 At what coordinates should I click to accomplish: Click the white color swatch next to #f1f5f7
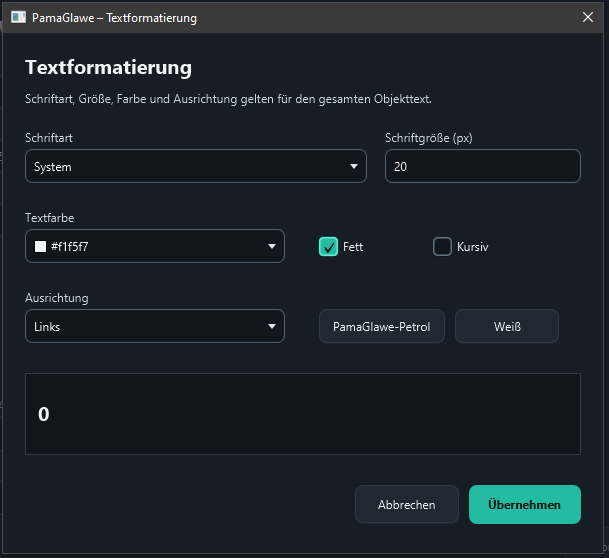point(40,247)
